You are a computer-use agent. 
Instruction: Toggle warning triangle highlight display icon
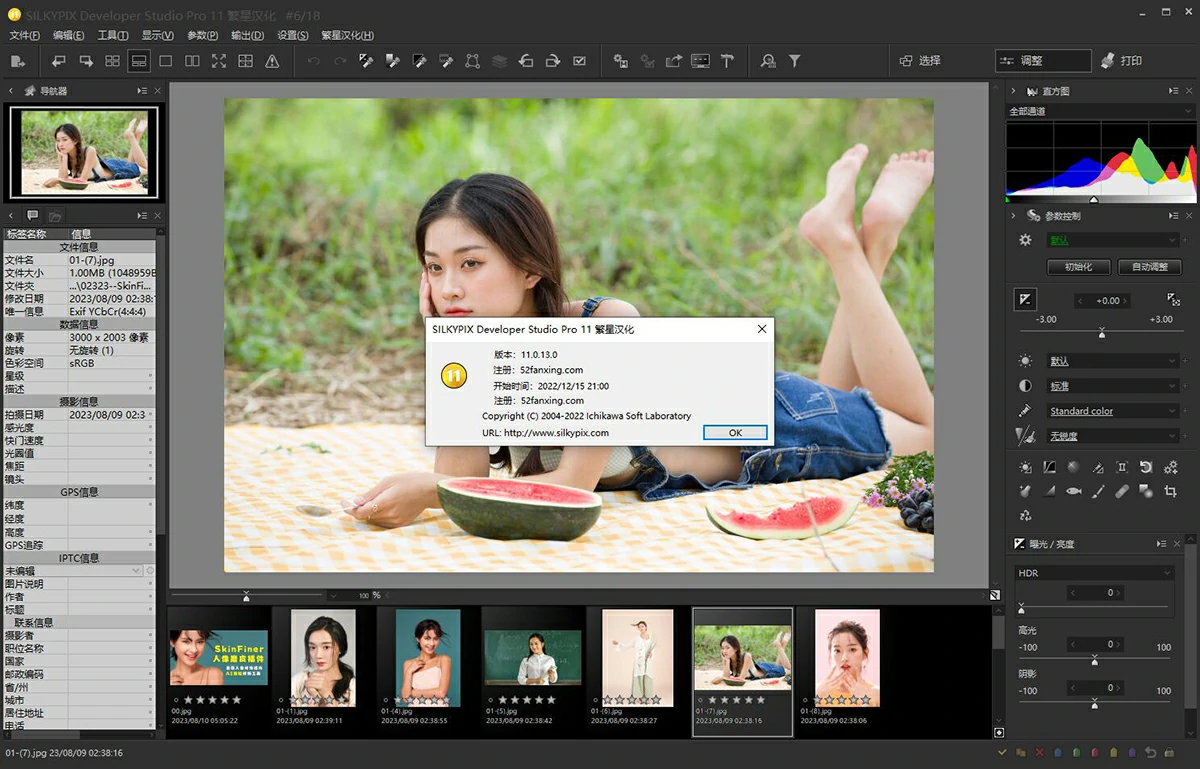[x=272, y=61]
